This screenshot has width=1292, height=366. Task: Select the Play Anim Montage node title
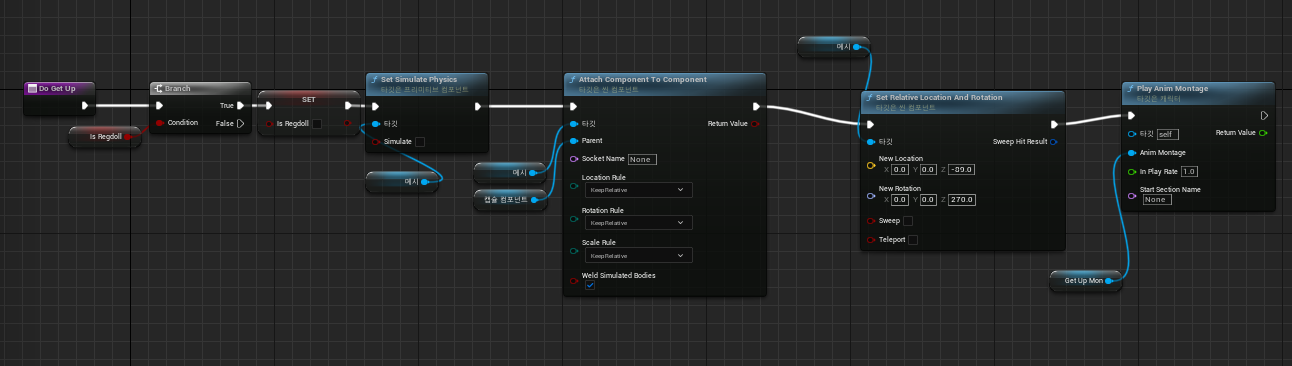click(1172, 88)
